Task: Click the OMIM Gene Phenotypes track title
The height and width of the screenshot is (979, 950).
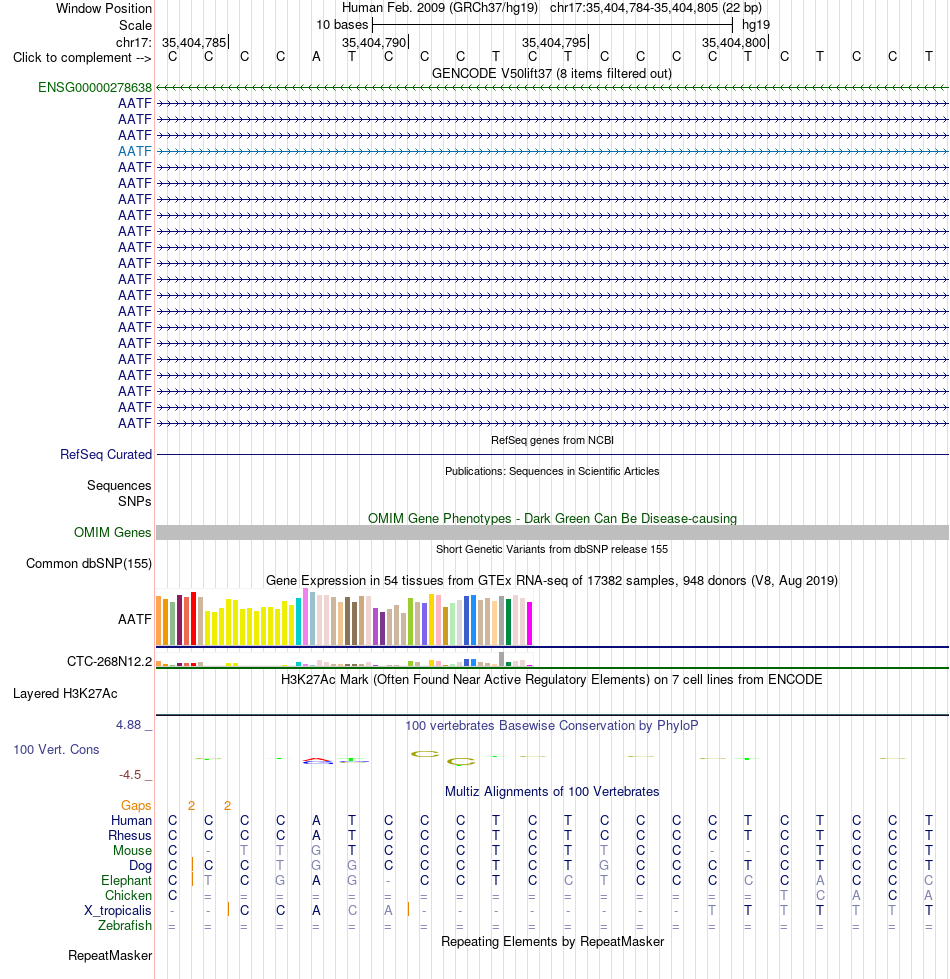Action: point(552,518)
